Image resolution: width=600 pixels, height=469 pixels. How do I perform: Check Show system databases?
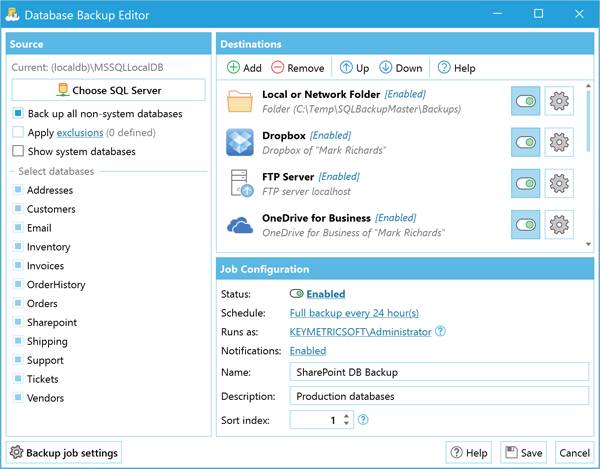(x=18, y=151)
